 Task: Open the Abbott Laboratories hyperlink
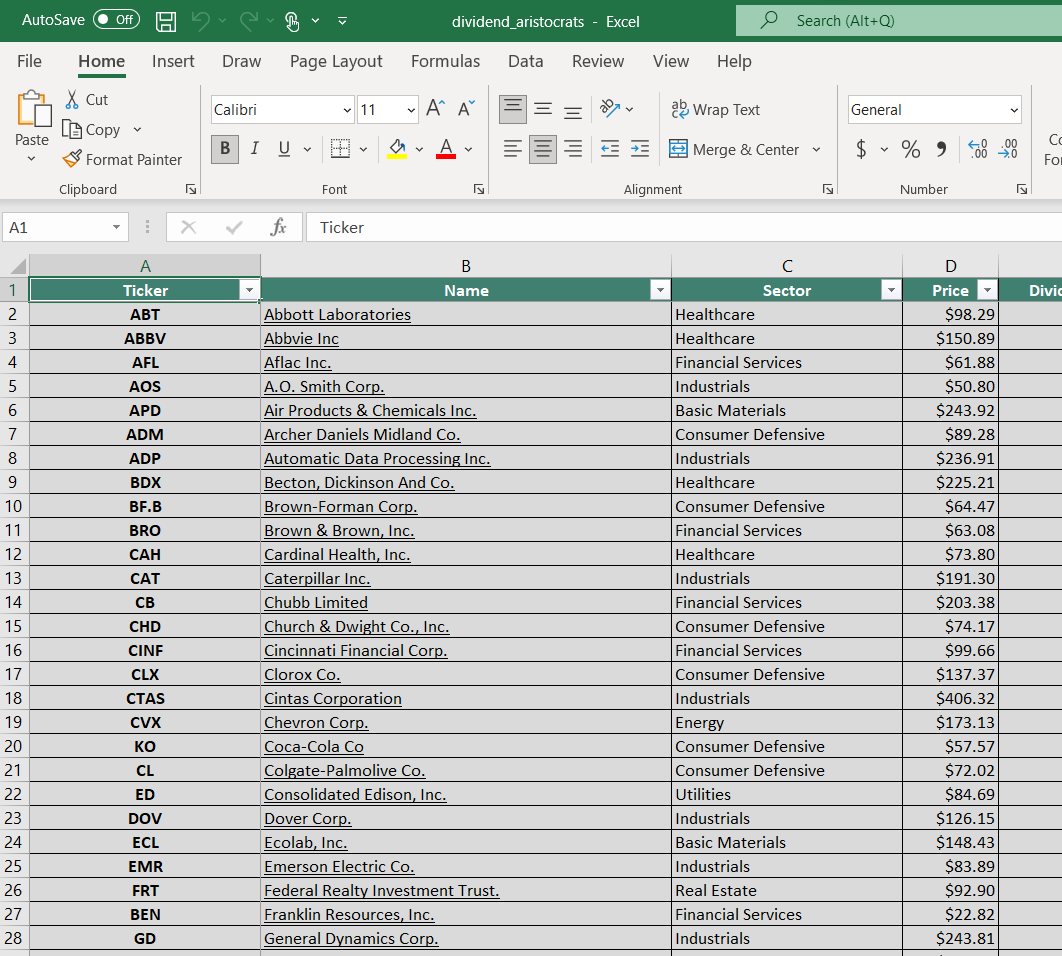pyautogui.click(x=337, y=314)
